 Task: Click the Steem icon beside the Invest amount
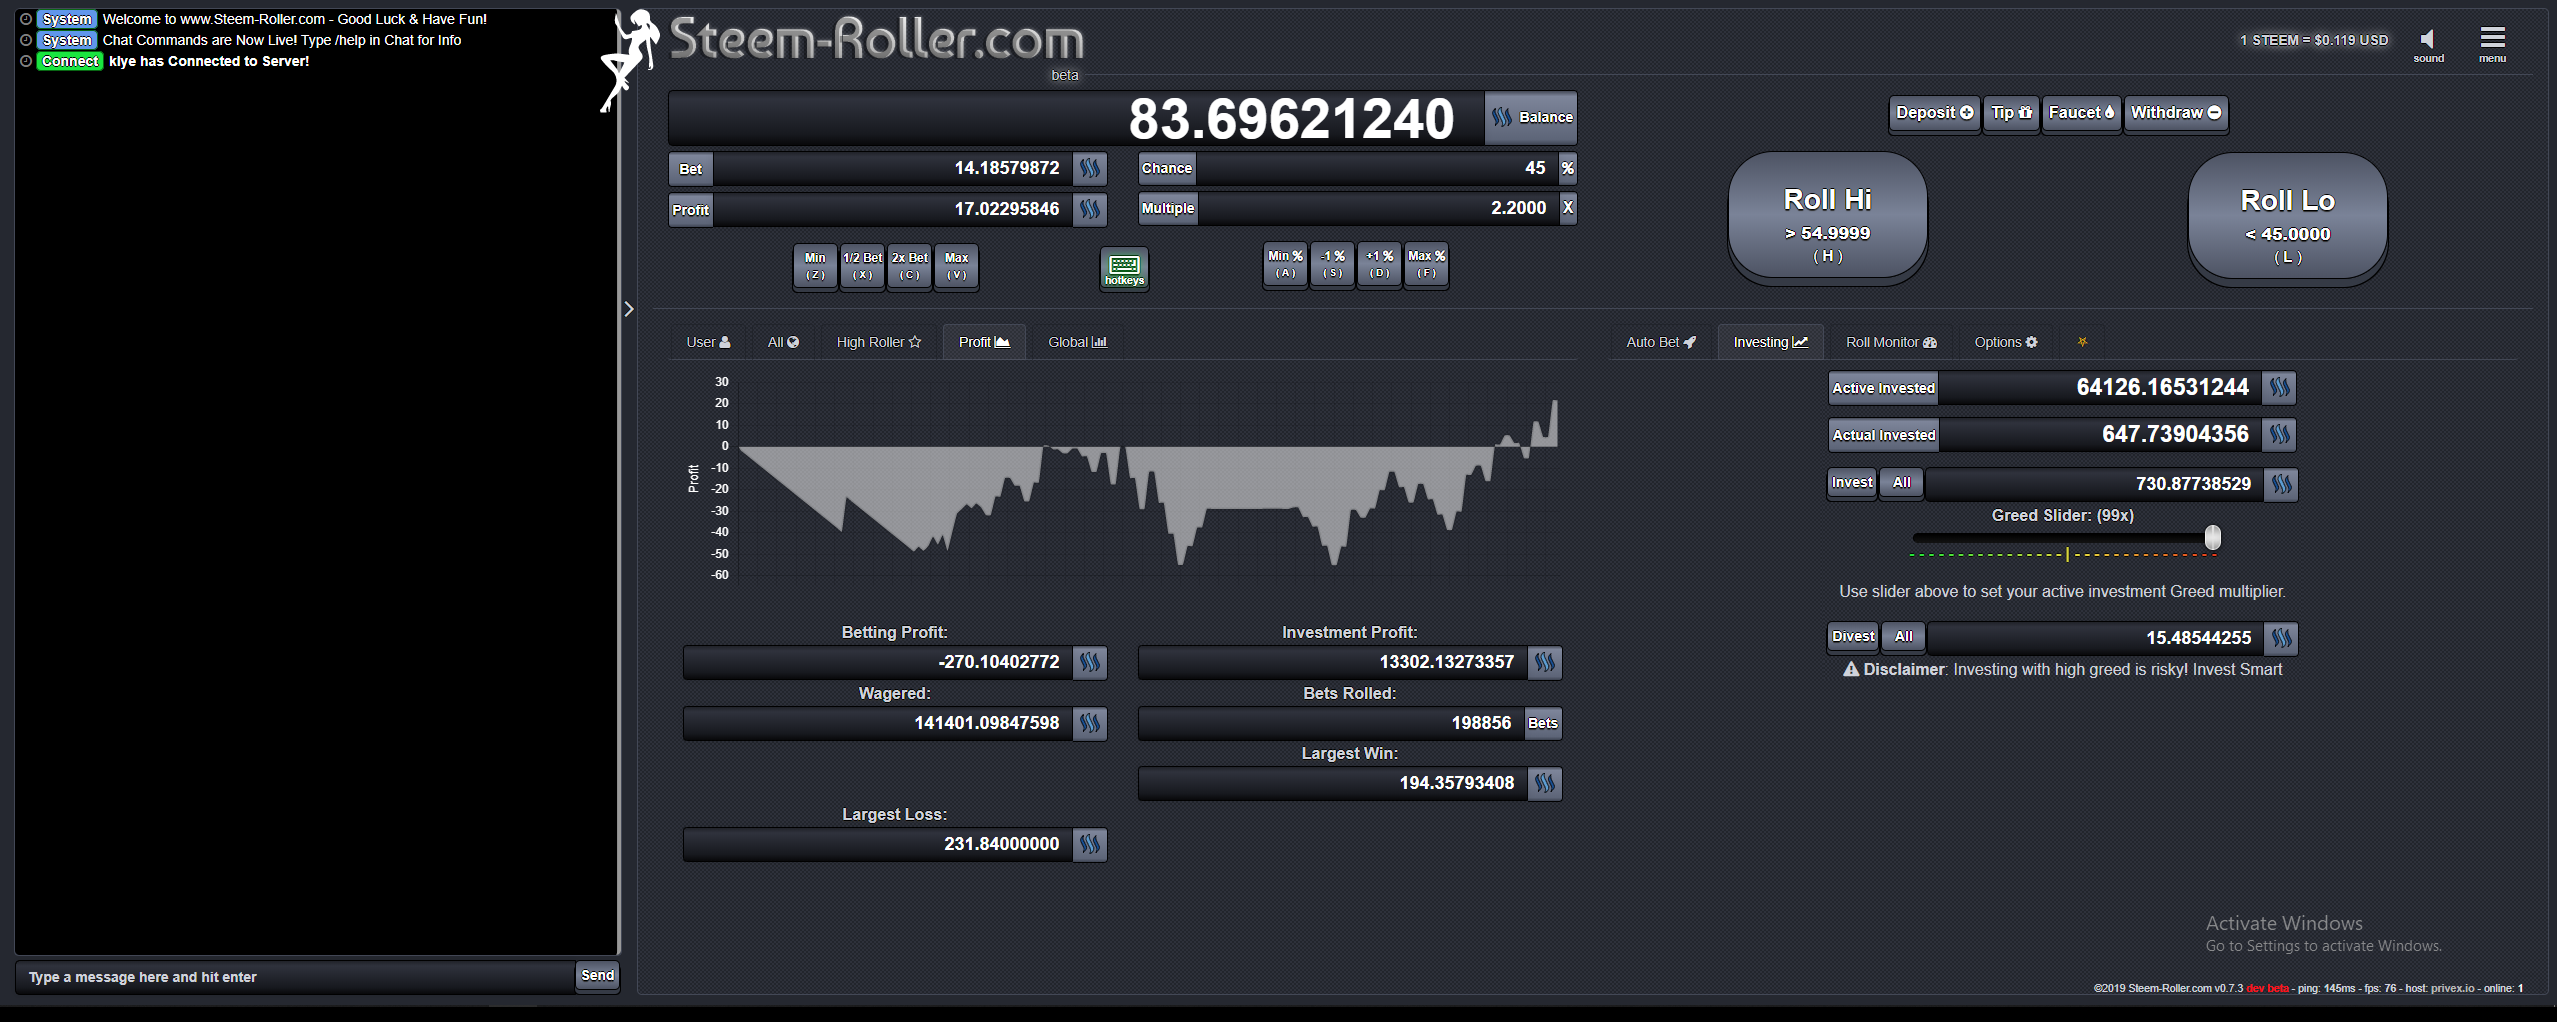tap(2281, 484)
